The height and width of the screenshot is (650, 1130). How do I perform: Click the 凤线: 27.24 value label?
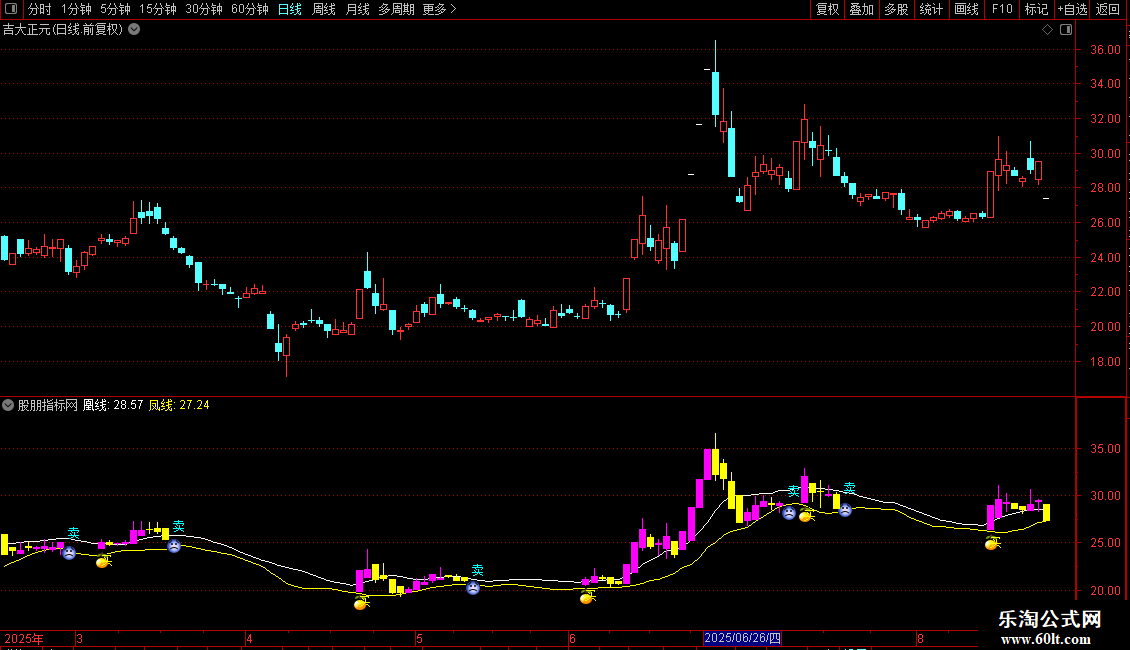pos(179,405)
